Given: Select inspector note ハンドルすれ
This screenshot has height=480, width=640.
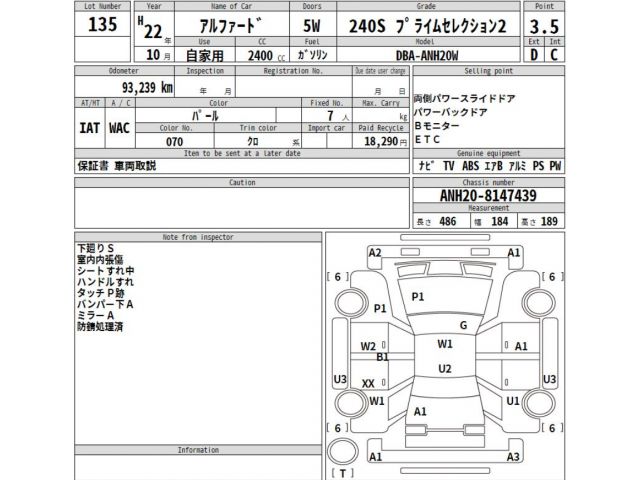Looking at the screenshot, I should pos(105,282).
